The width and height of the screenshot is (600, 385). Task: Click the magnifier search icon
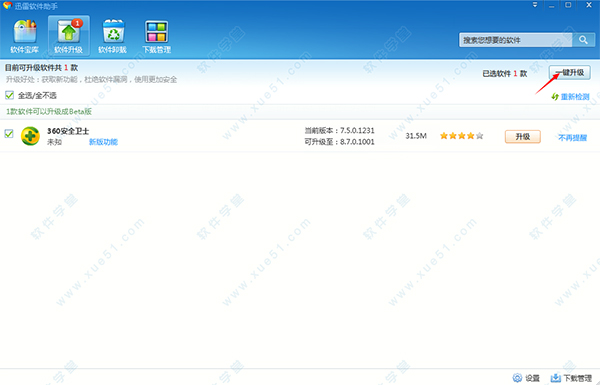pos(584,40)
